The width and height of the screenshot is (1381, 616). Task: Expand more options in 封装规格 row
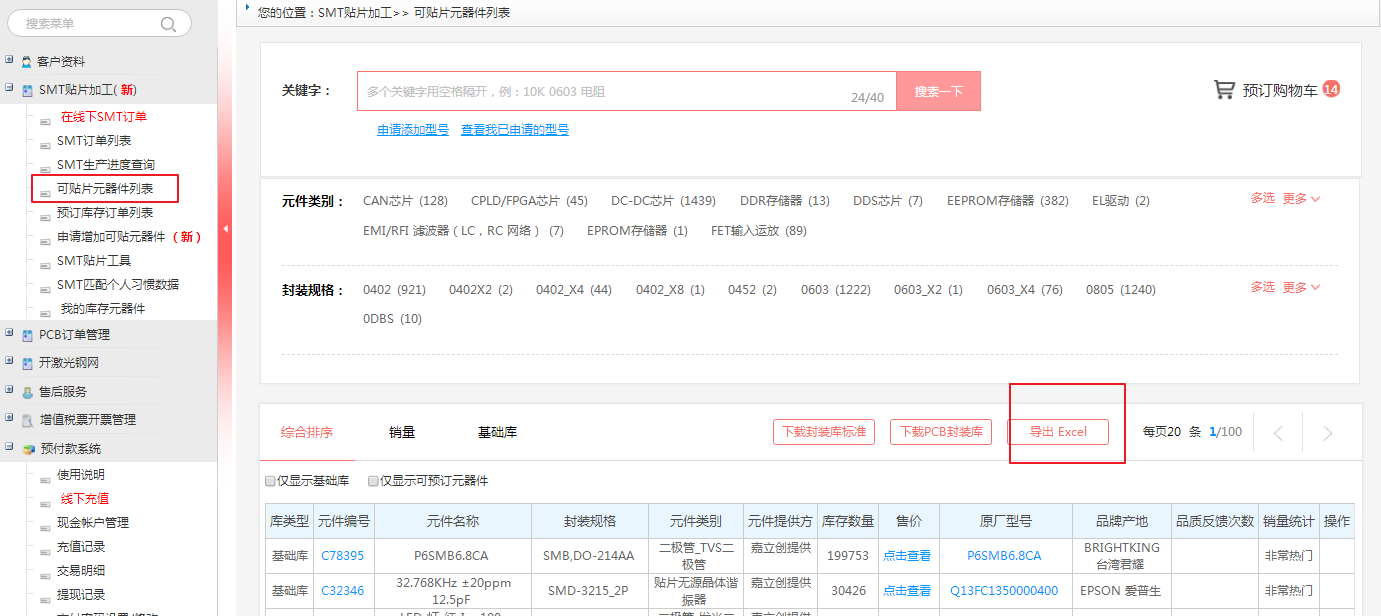[x=1301, y=287]
